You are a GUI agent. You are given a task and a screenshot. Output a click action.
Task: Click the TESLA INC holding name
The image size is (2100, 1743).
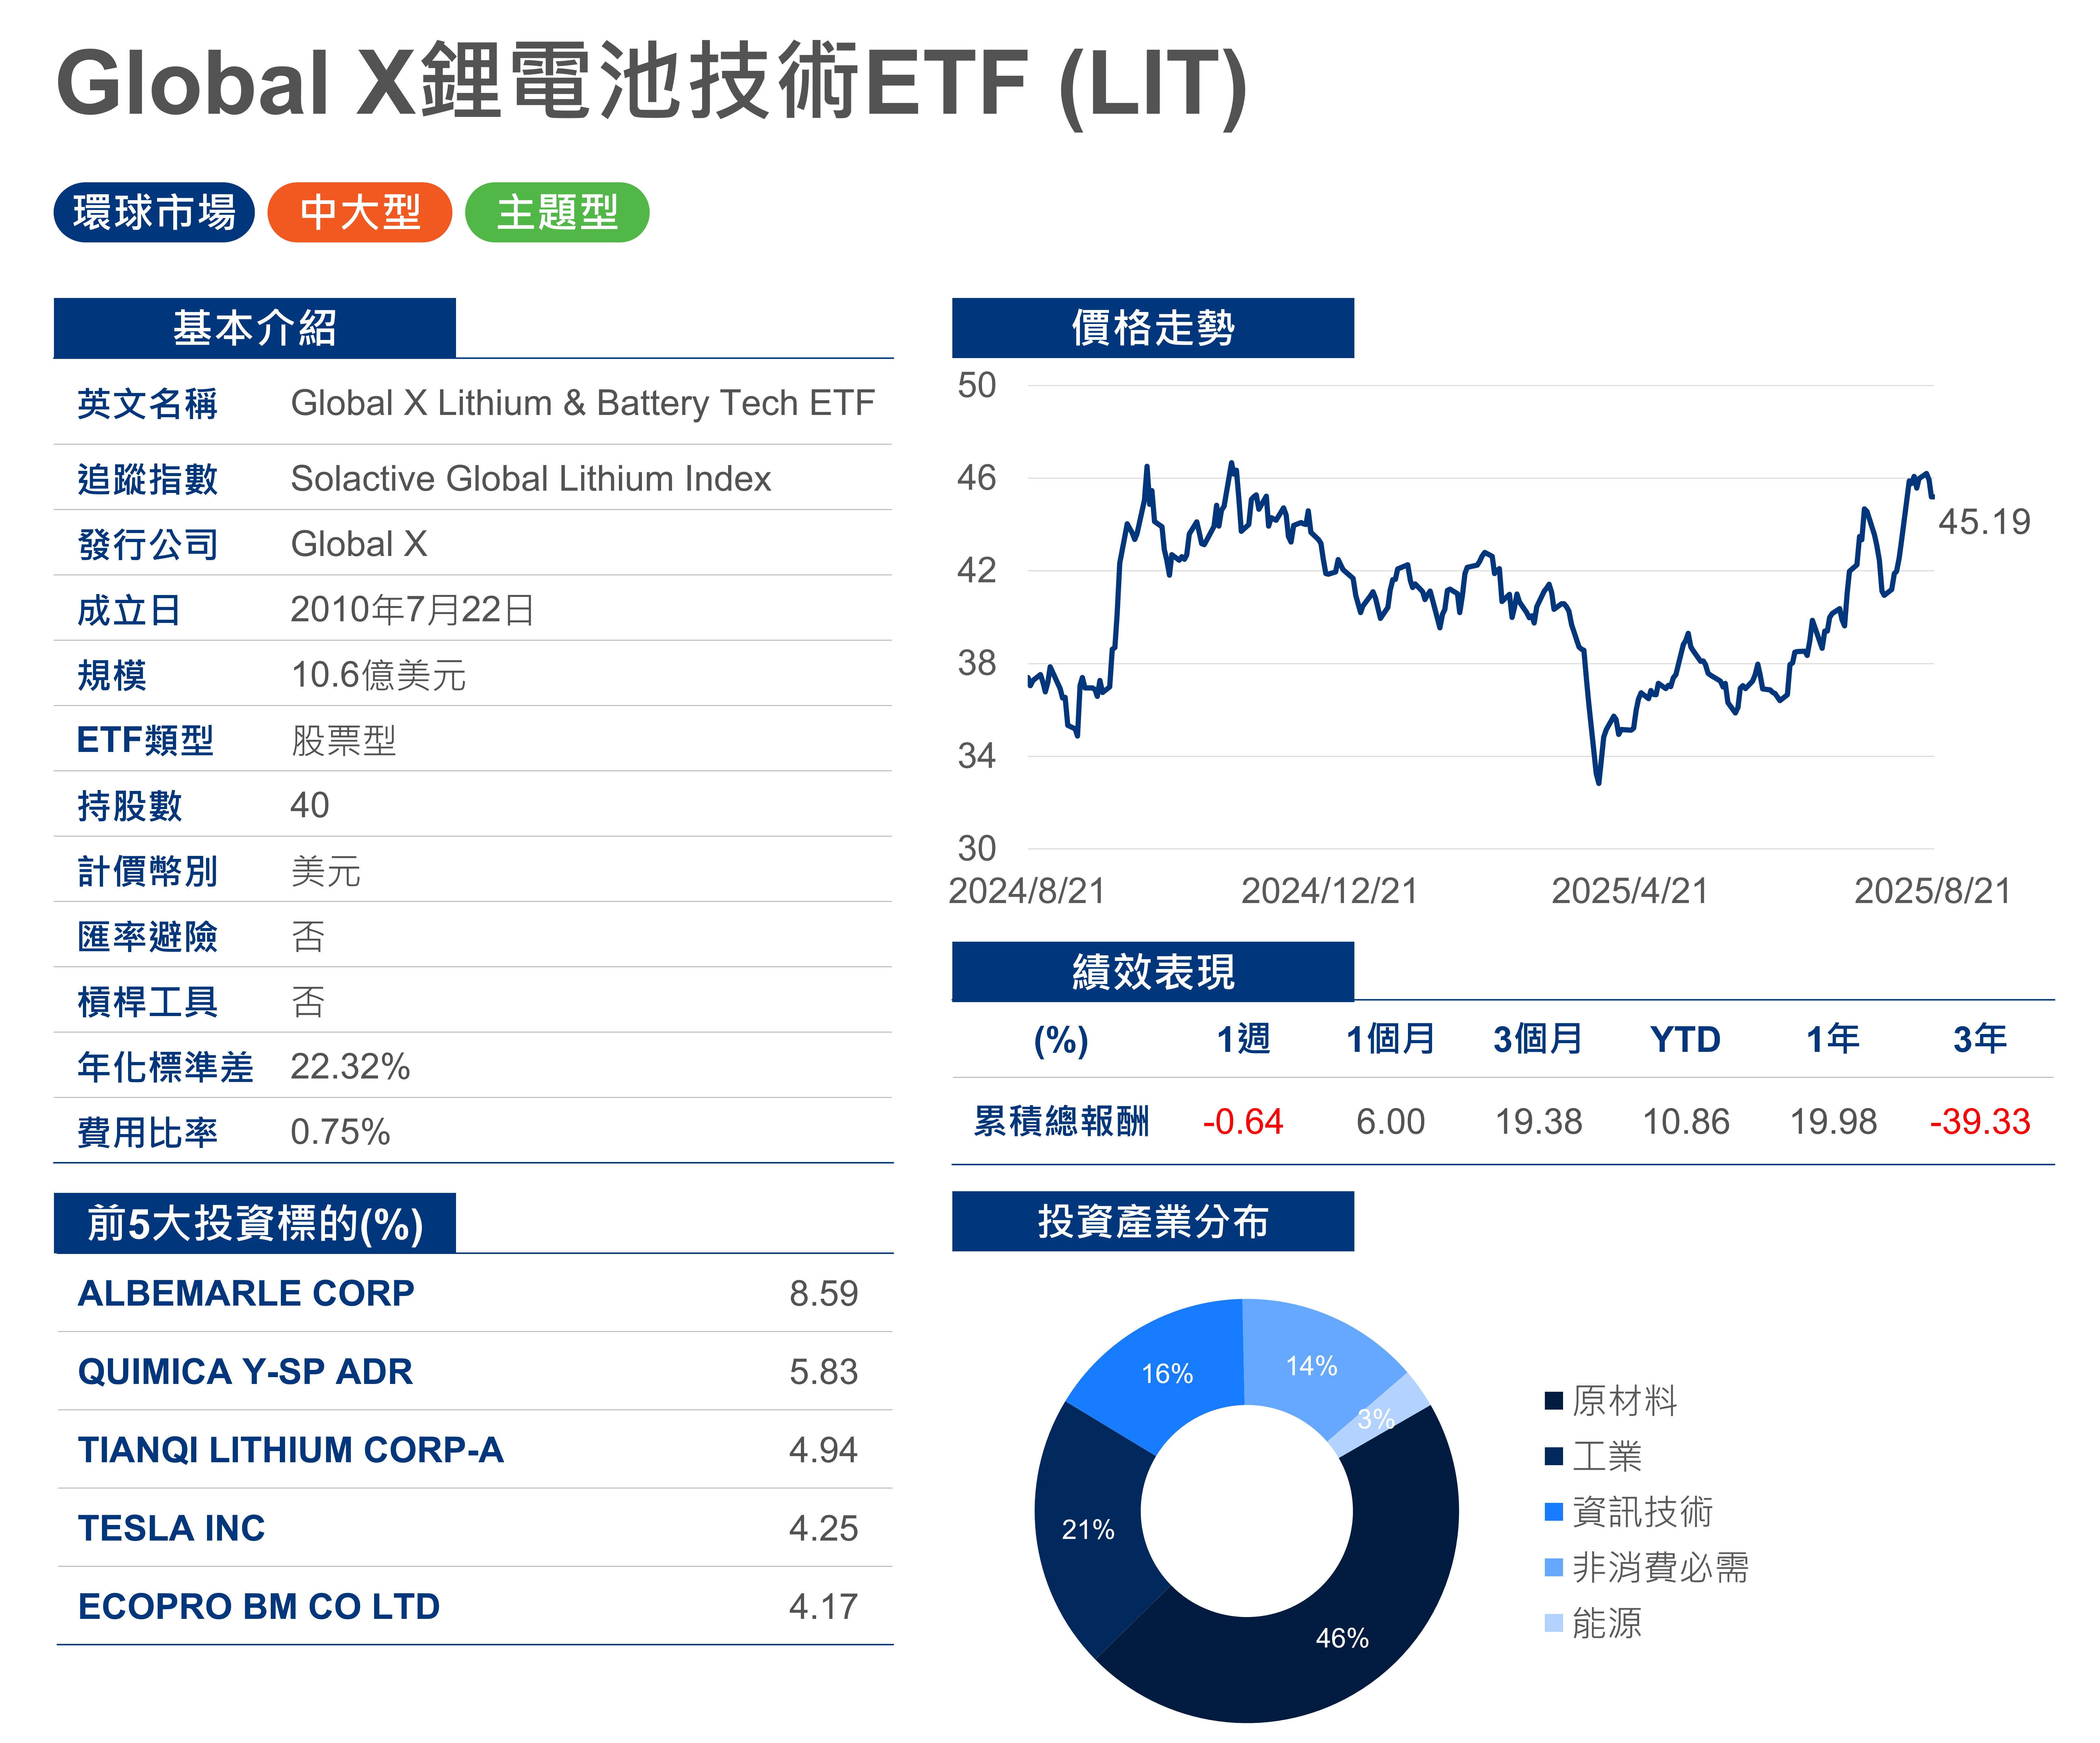click(172, 1528)
